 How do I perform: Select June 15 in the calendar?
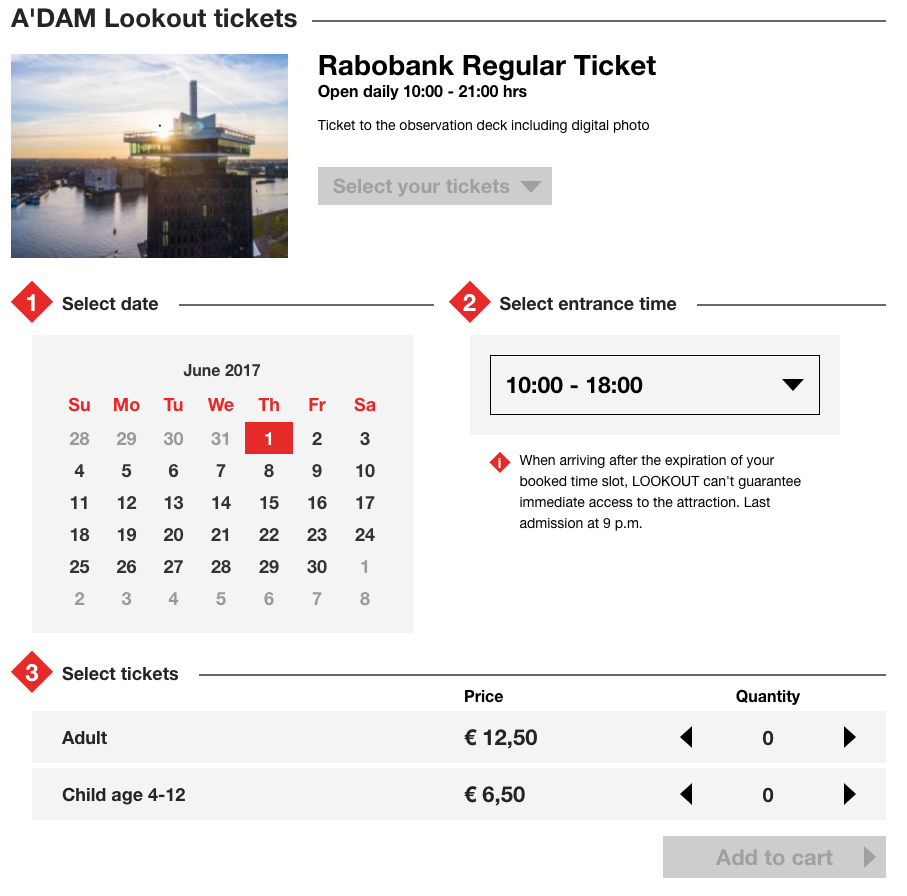[269, 503]
